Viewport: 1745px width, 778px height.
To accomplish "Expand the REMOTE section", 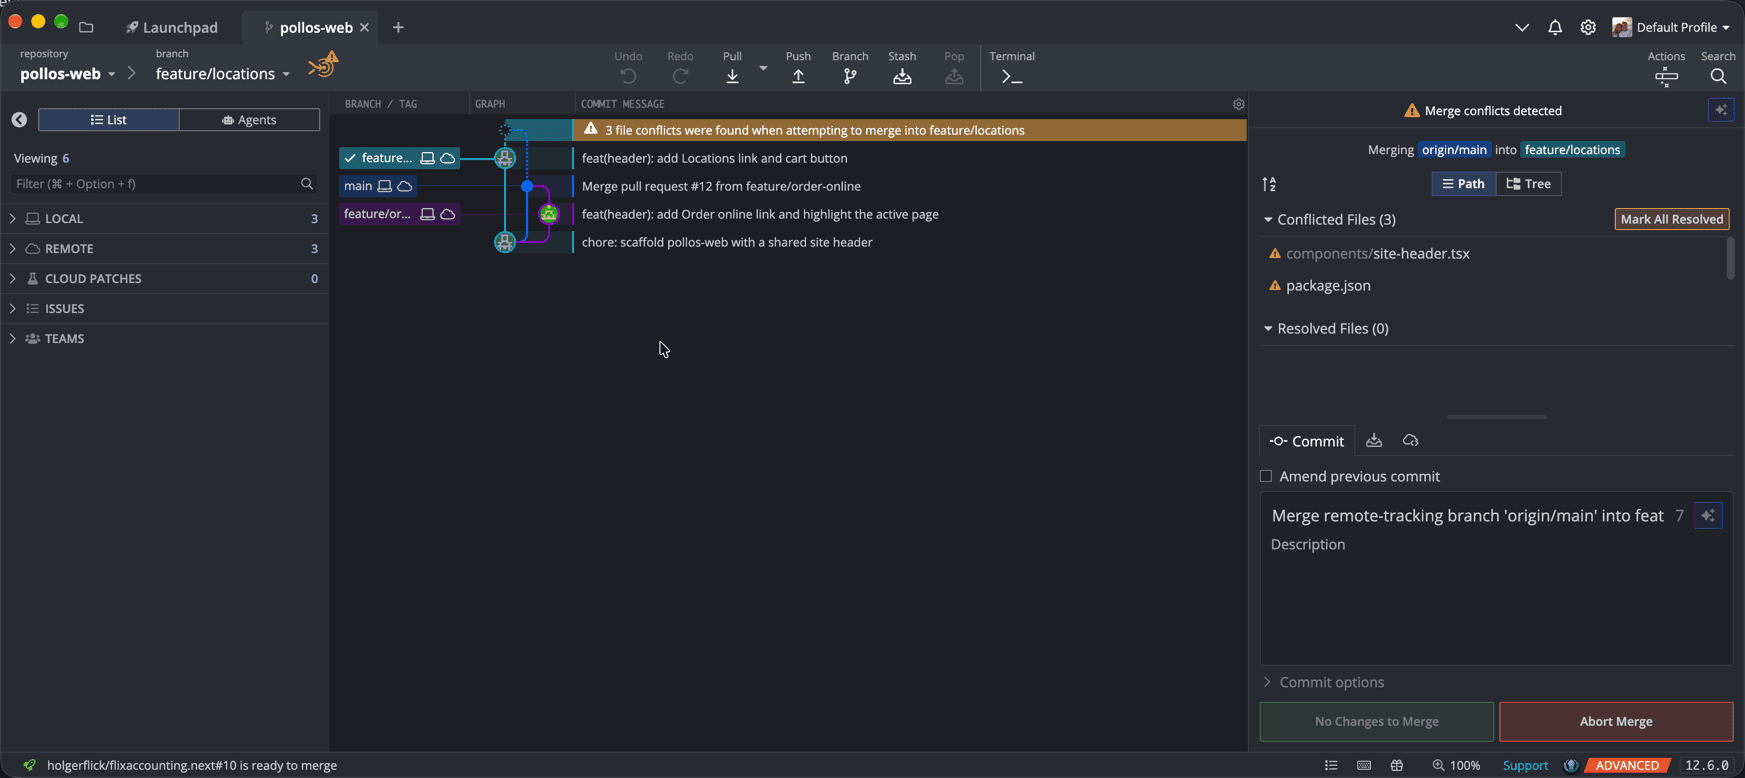I will pos(12,248).
